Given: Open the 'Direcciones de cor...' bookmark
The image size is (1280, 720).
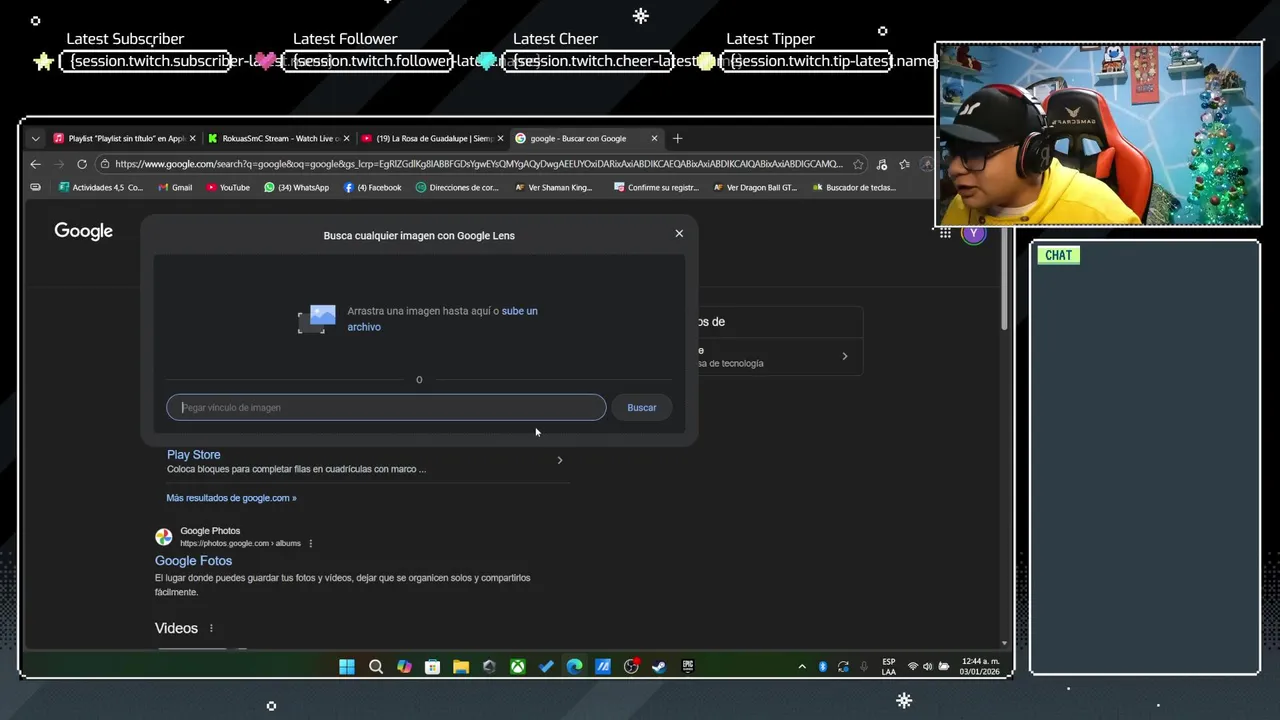Looking at the screenshot, I should point(457,187).
